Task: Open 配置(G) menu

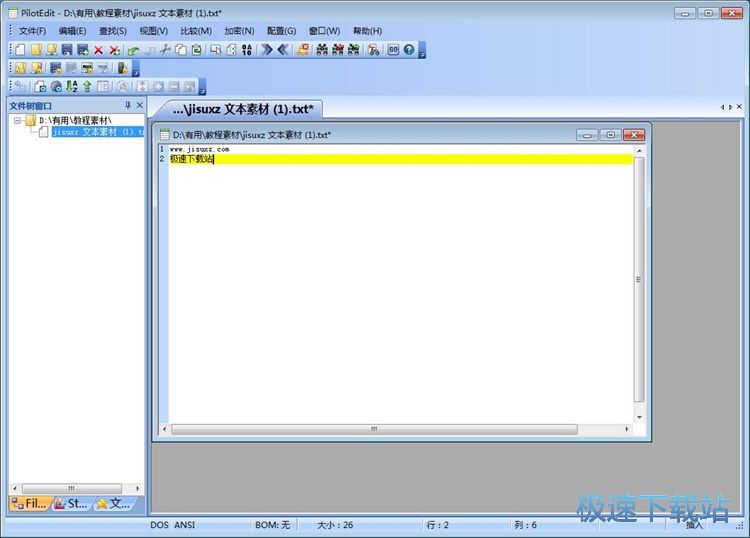Action: pos(281,31)
